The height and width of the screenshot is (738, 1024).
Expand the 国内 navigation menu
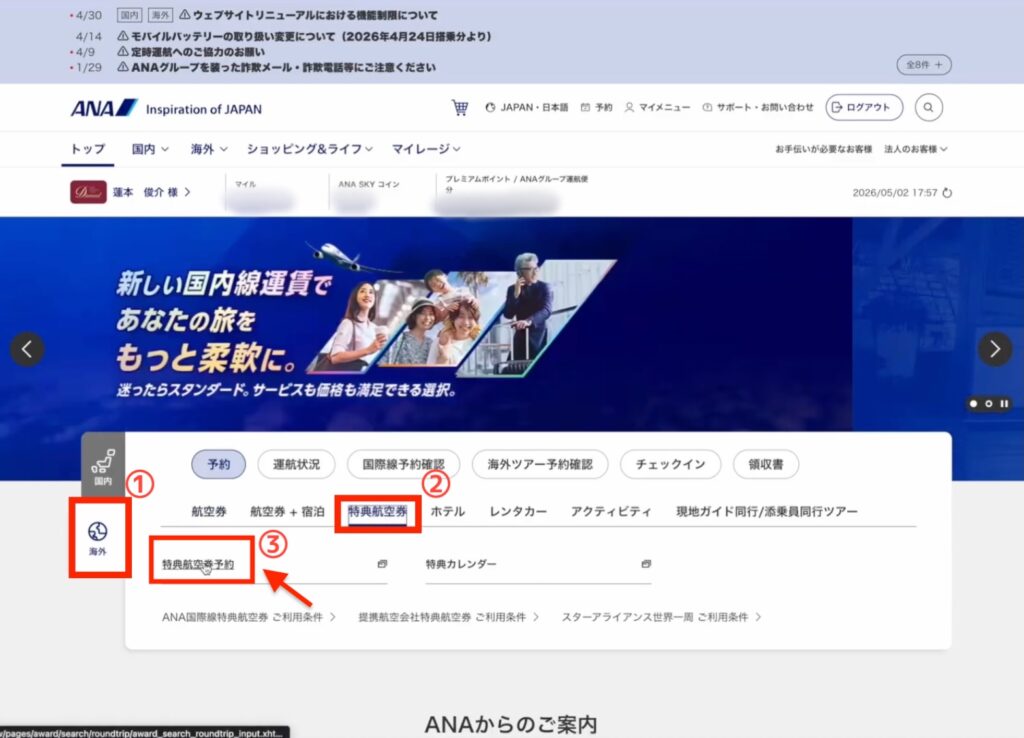click(150, 150)
